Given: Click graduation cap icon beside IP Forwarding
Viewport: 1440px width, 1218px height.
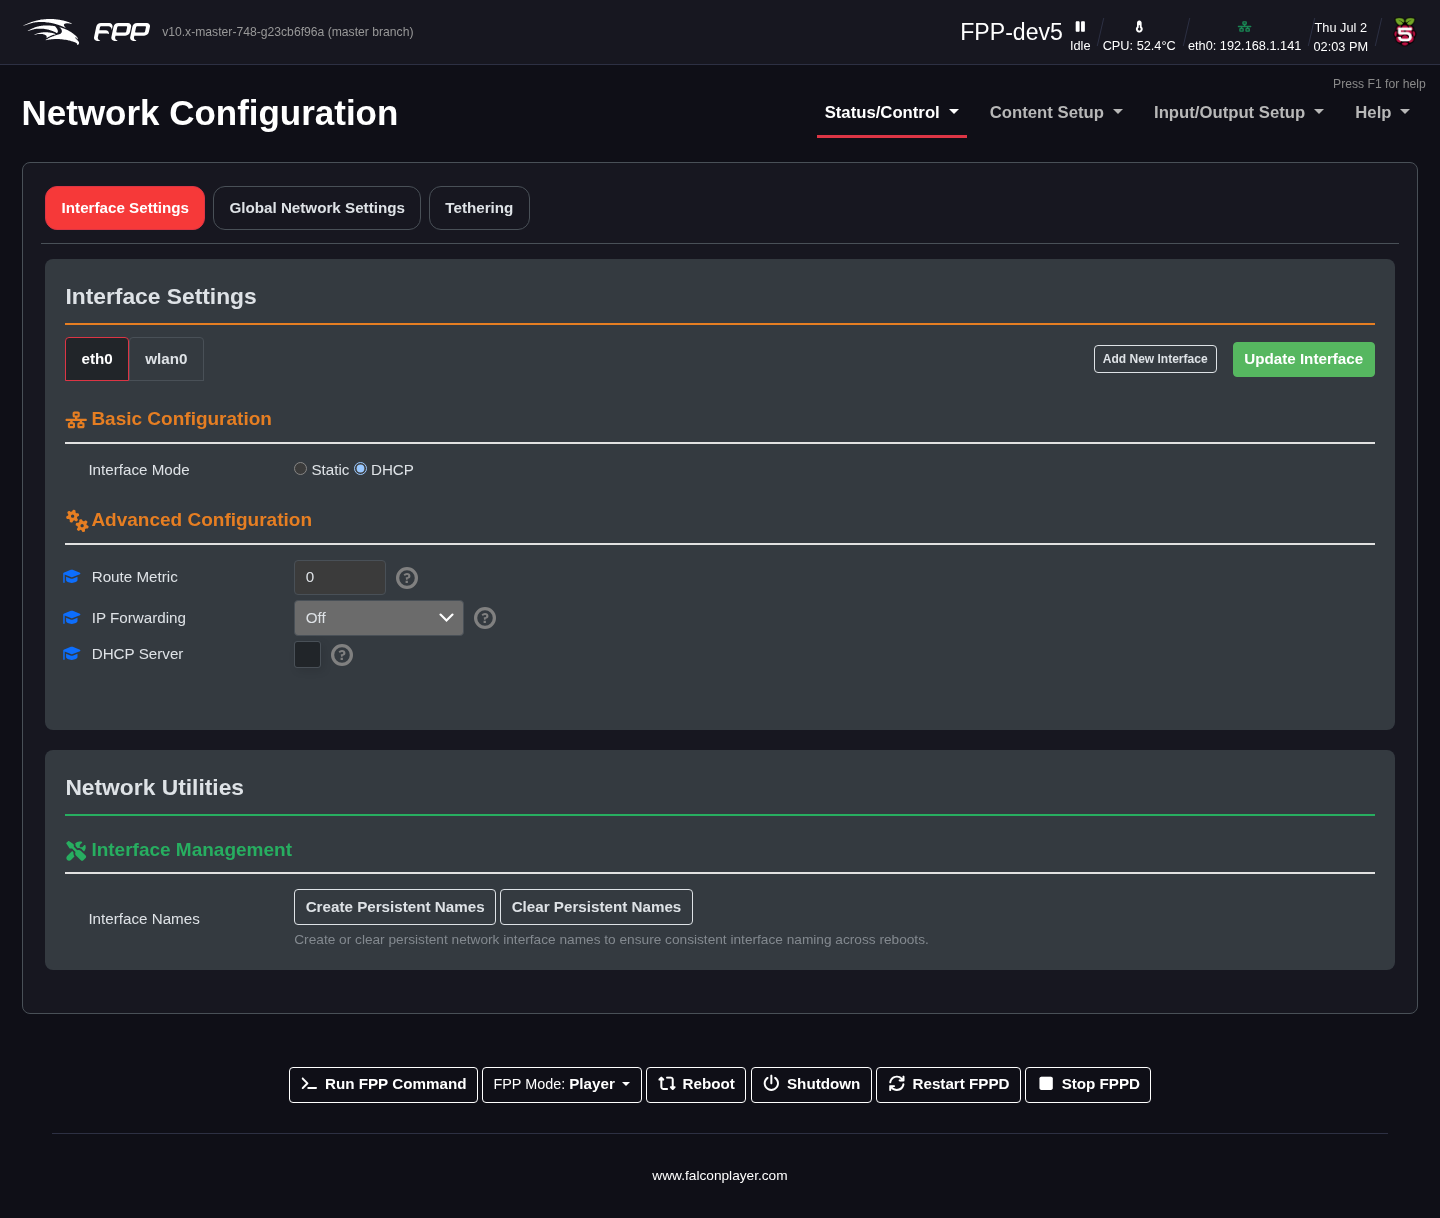Looking at the screenshot, I should tap(71, 618).
